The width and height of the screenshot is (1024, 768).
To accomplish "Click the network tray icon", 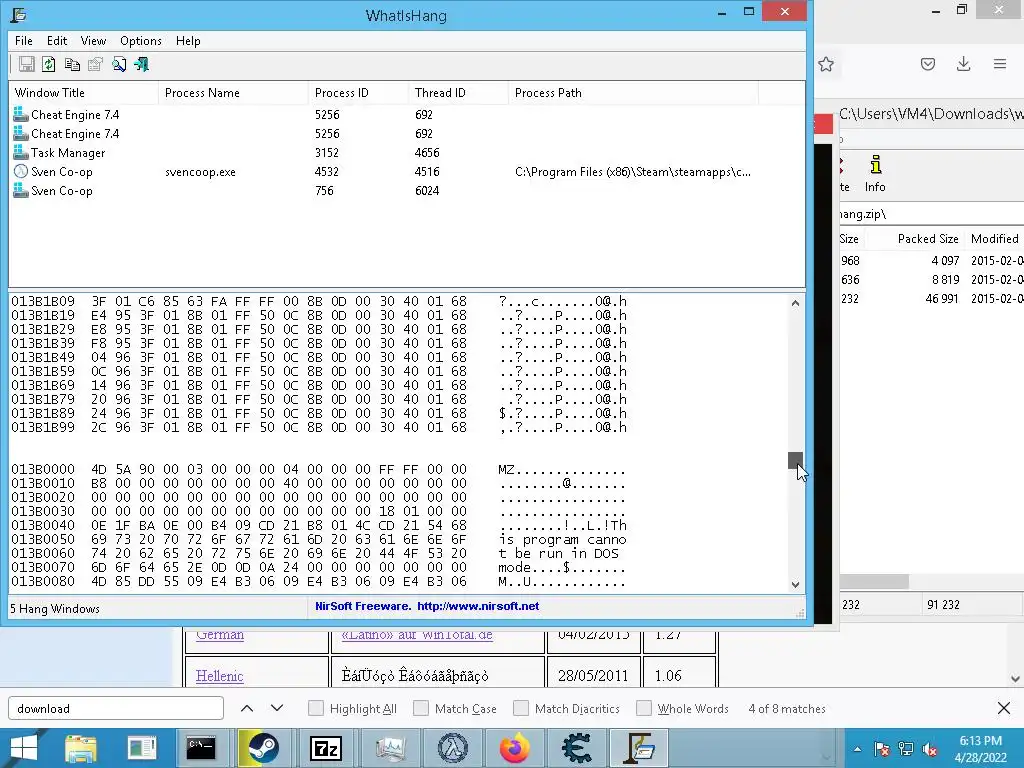I will (x=906, y=749).
